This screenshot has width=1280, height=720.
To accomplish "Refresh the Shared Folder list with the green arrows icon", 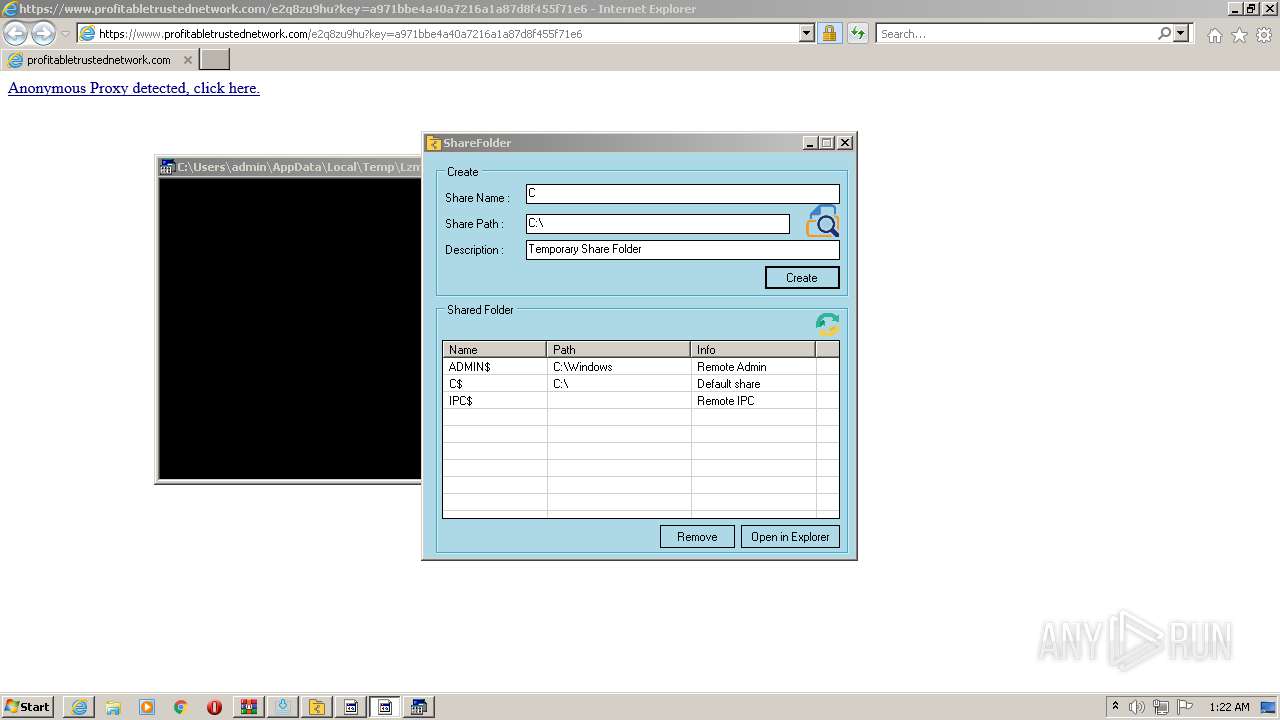I will click(x=827, y=323).
